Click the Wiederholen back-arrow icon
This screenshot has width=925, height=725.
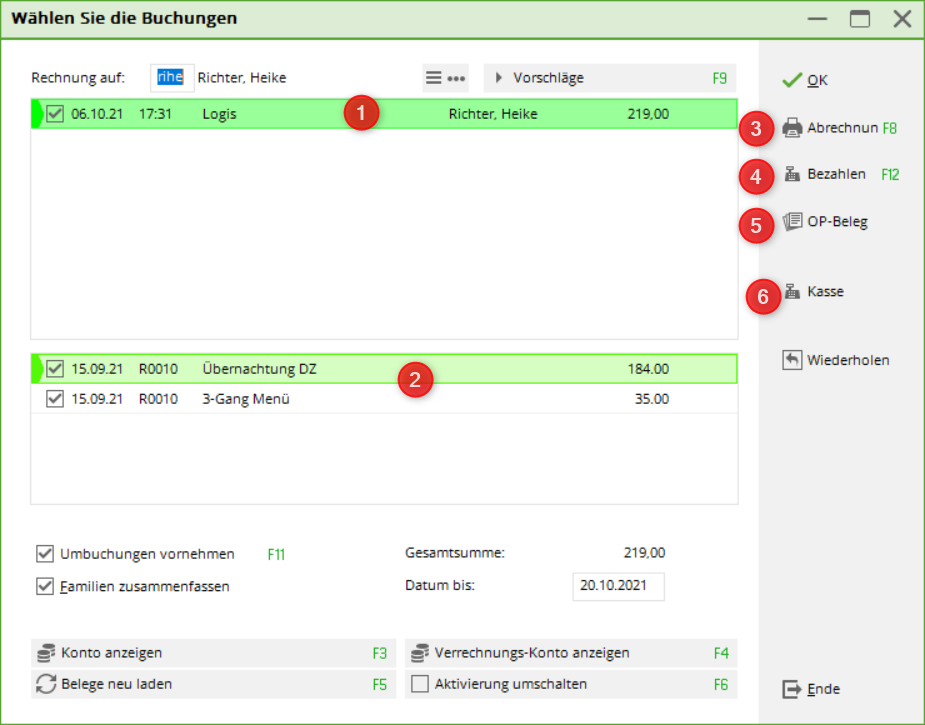[792, 360]
